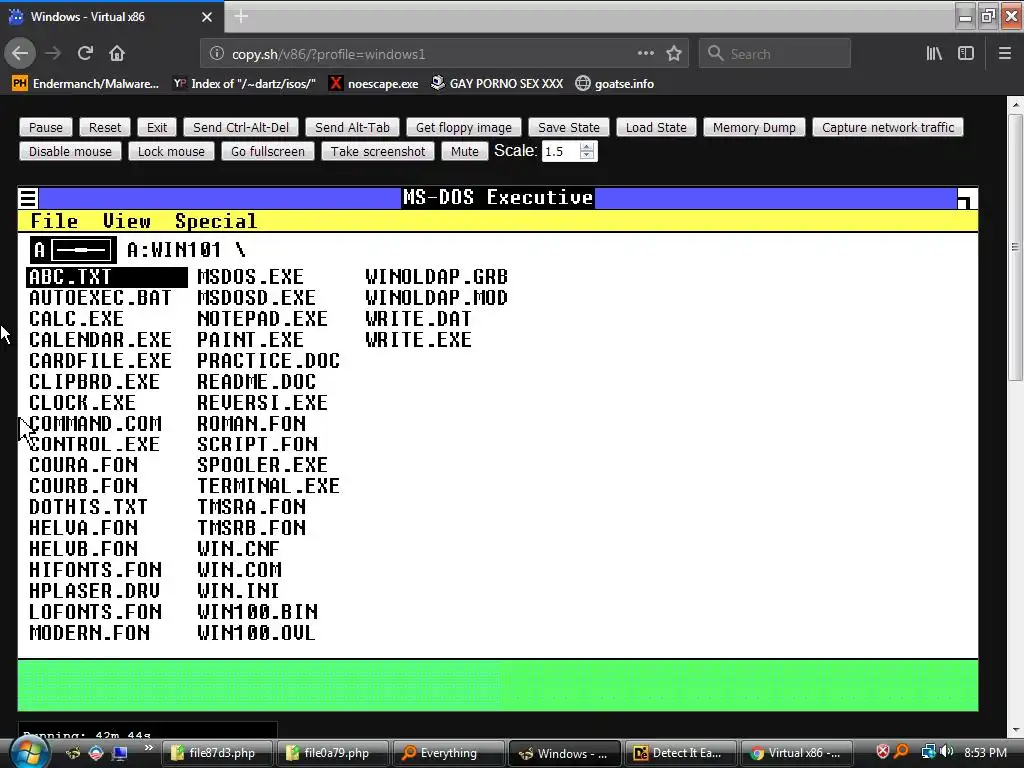The height and width of the screenshot is (768, 1024).
Task: Open the View menu
Action: click(x=127, y=221)
